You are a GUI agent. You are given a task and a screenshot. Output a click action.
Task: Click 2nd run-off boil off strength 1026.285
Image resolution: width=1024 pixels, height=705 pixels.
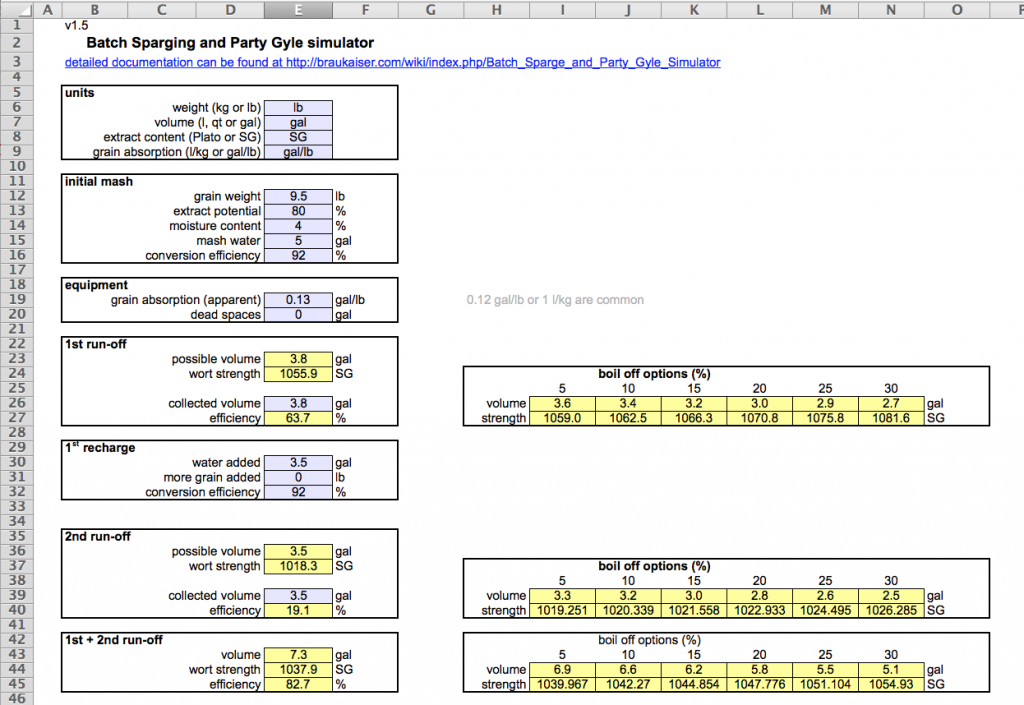[x=891, y=610]
